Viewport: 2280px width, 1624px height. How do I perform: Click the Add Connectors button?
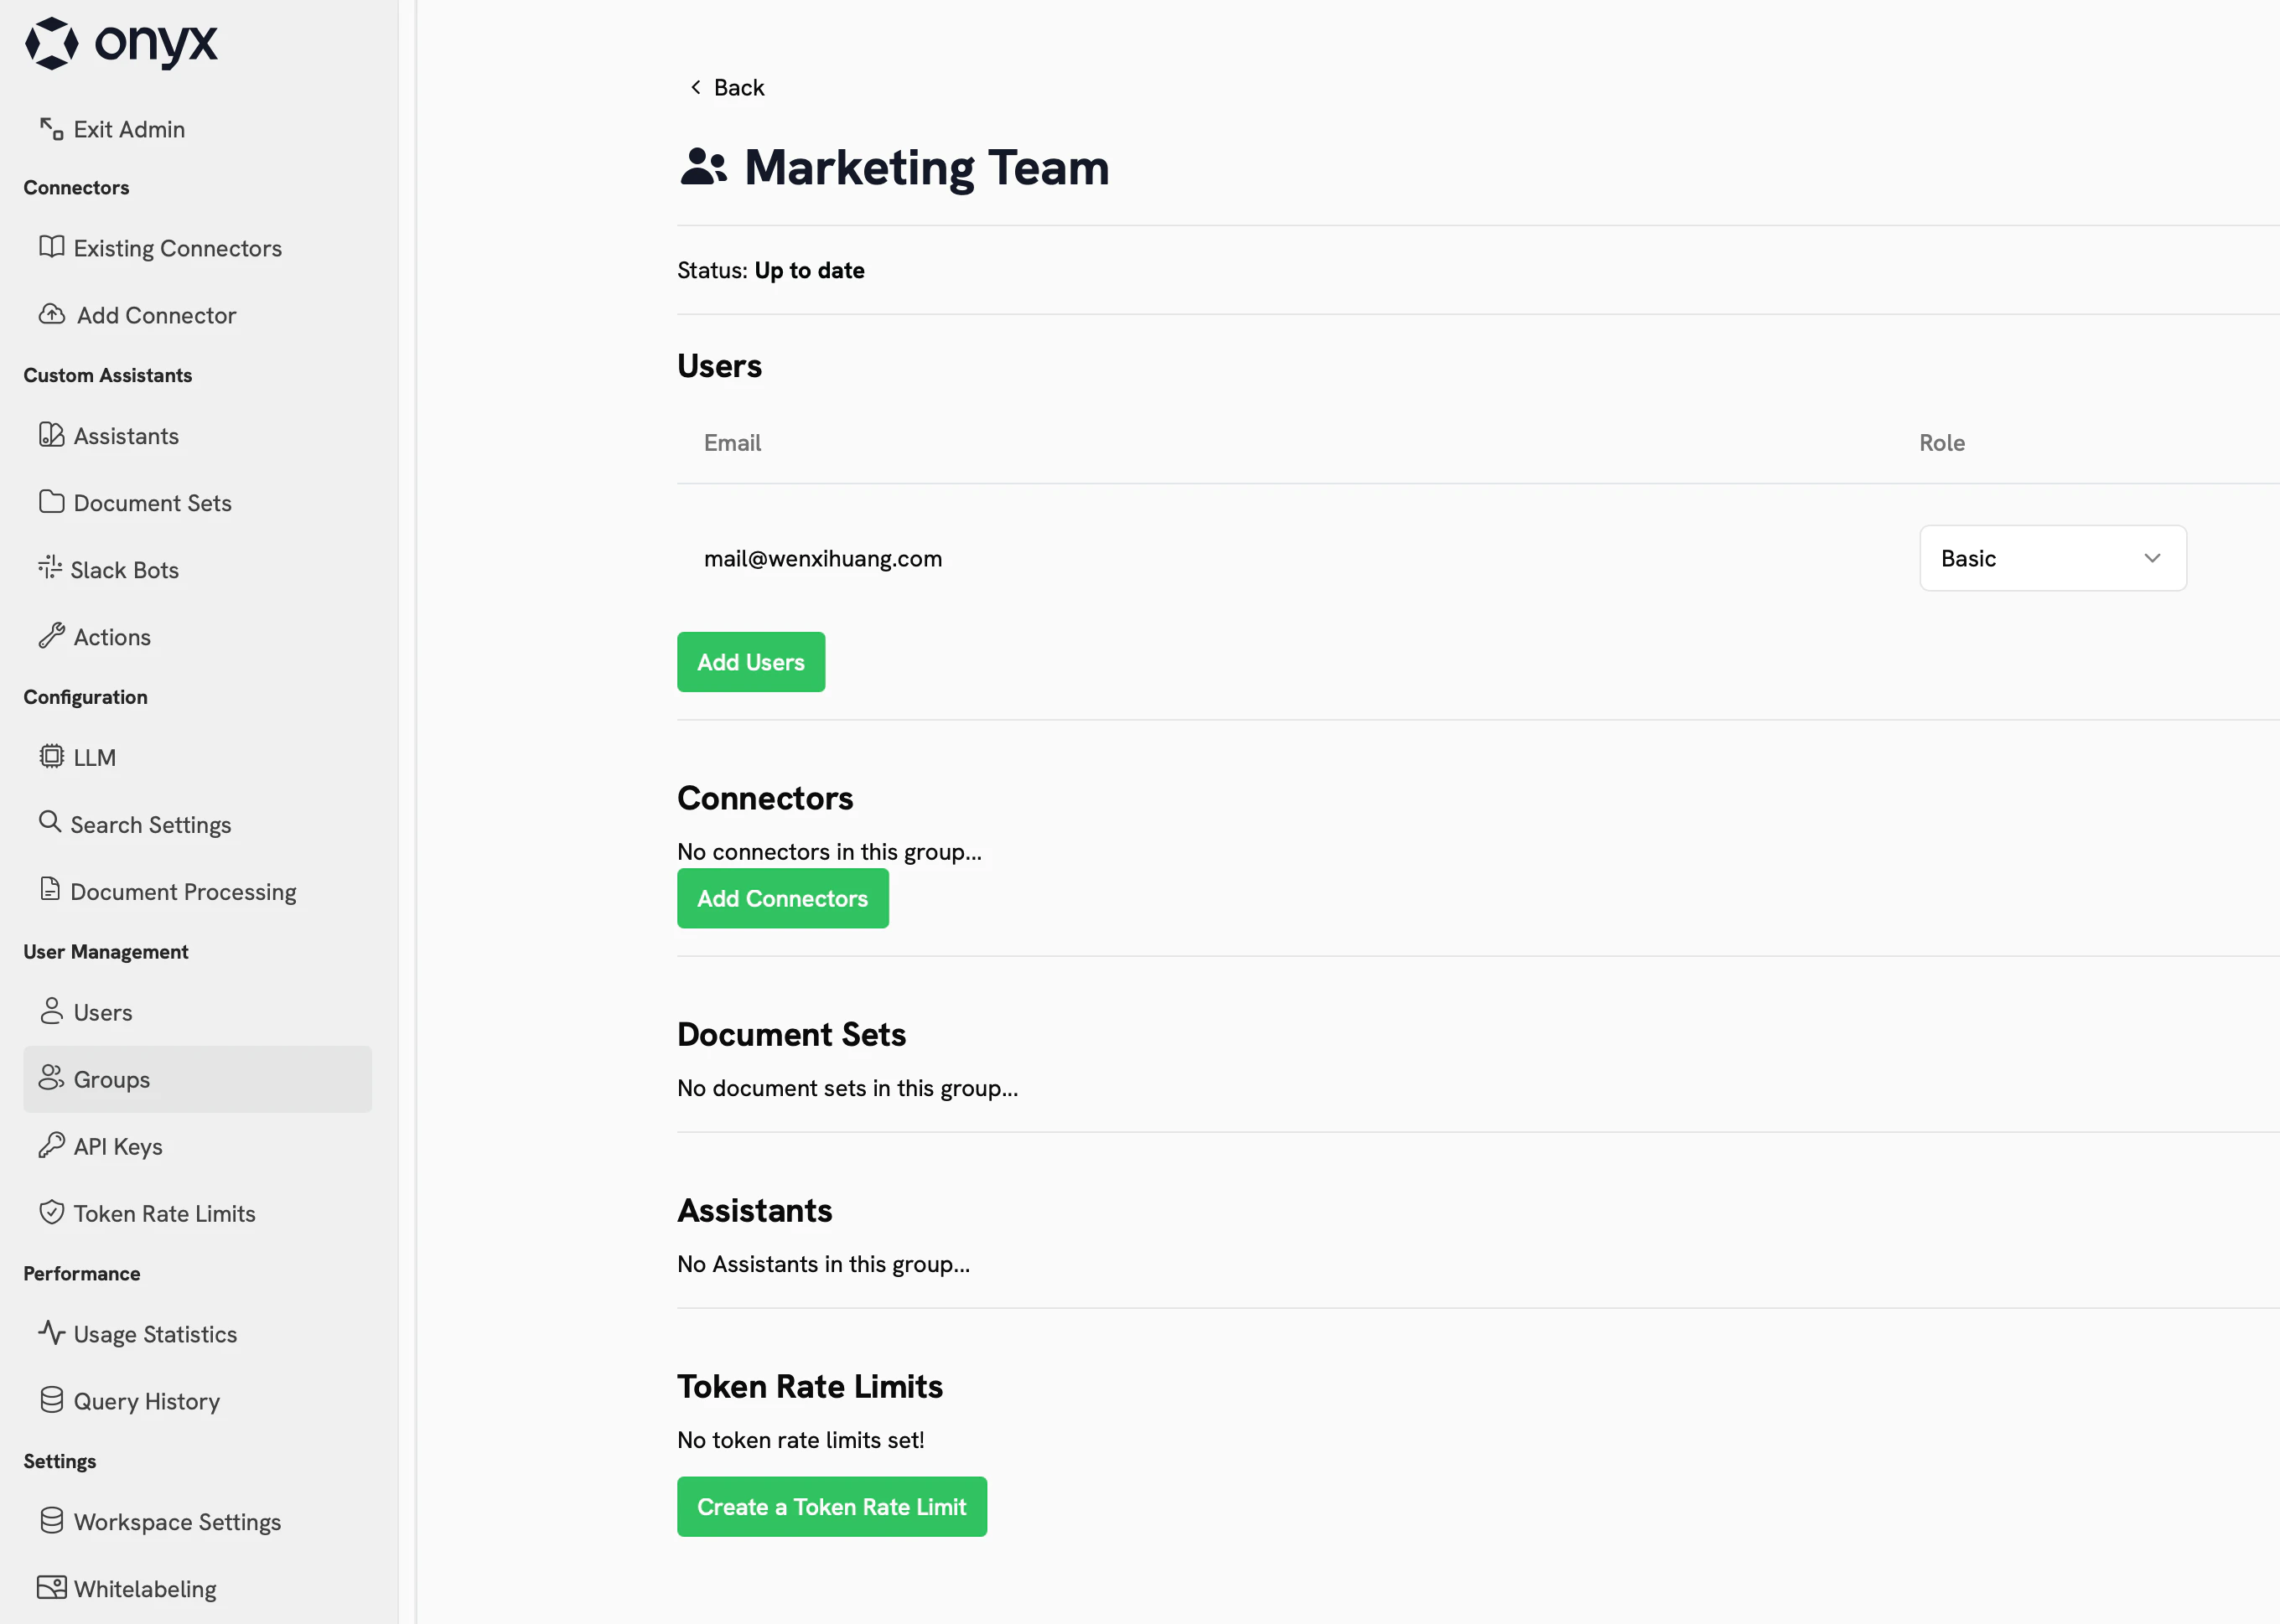point(783,898)
